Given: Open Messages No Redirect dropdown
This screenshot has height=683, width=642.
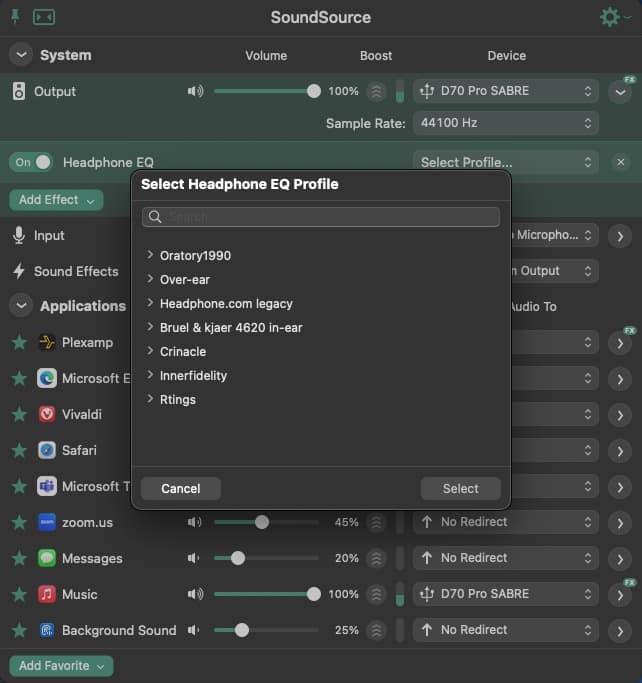Looking at the screenshot, I should point(505,558).
